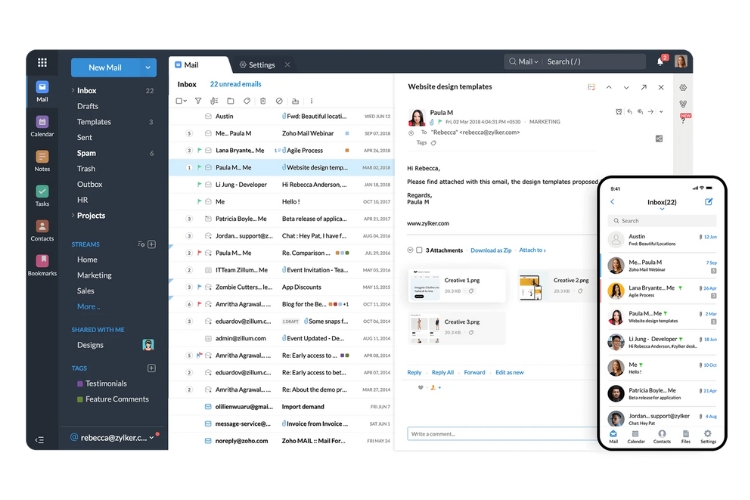Click the Write a comment field

[502, 433]
